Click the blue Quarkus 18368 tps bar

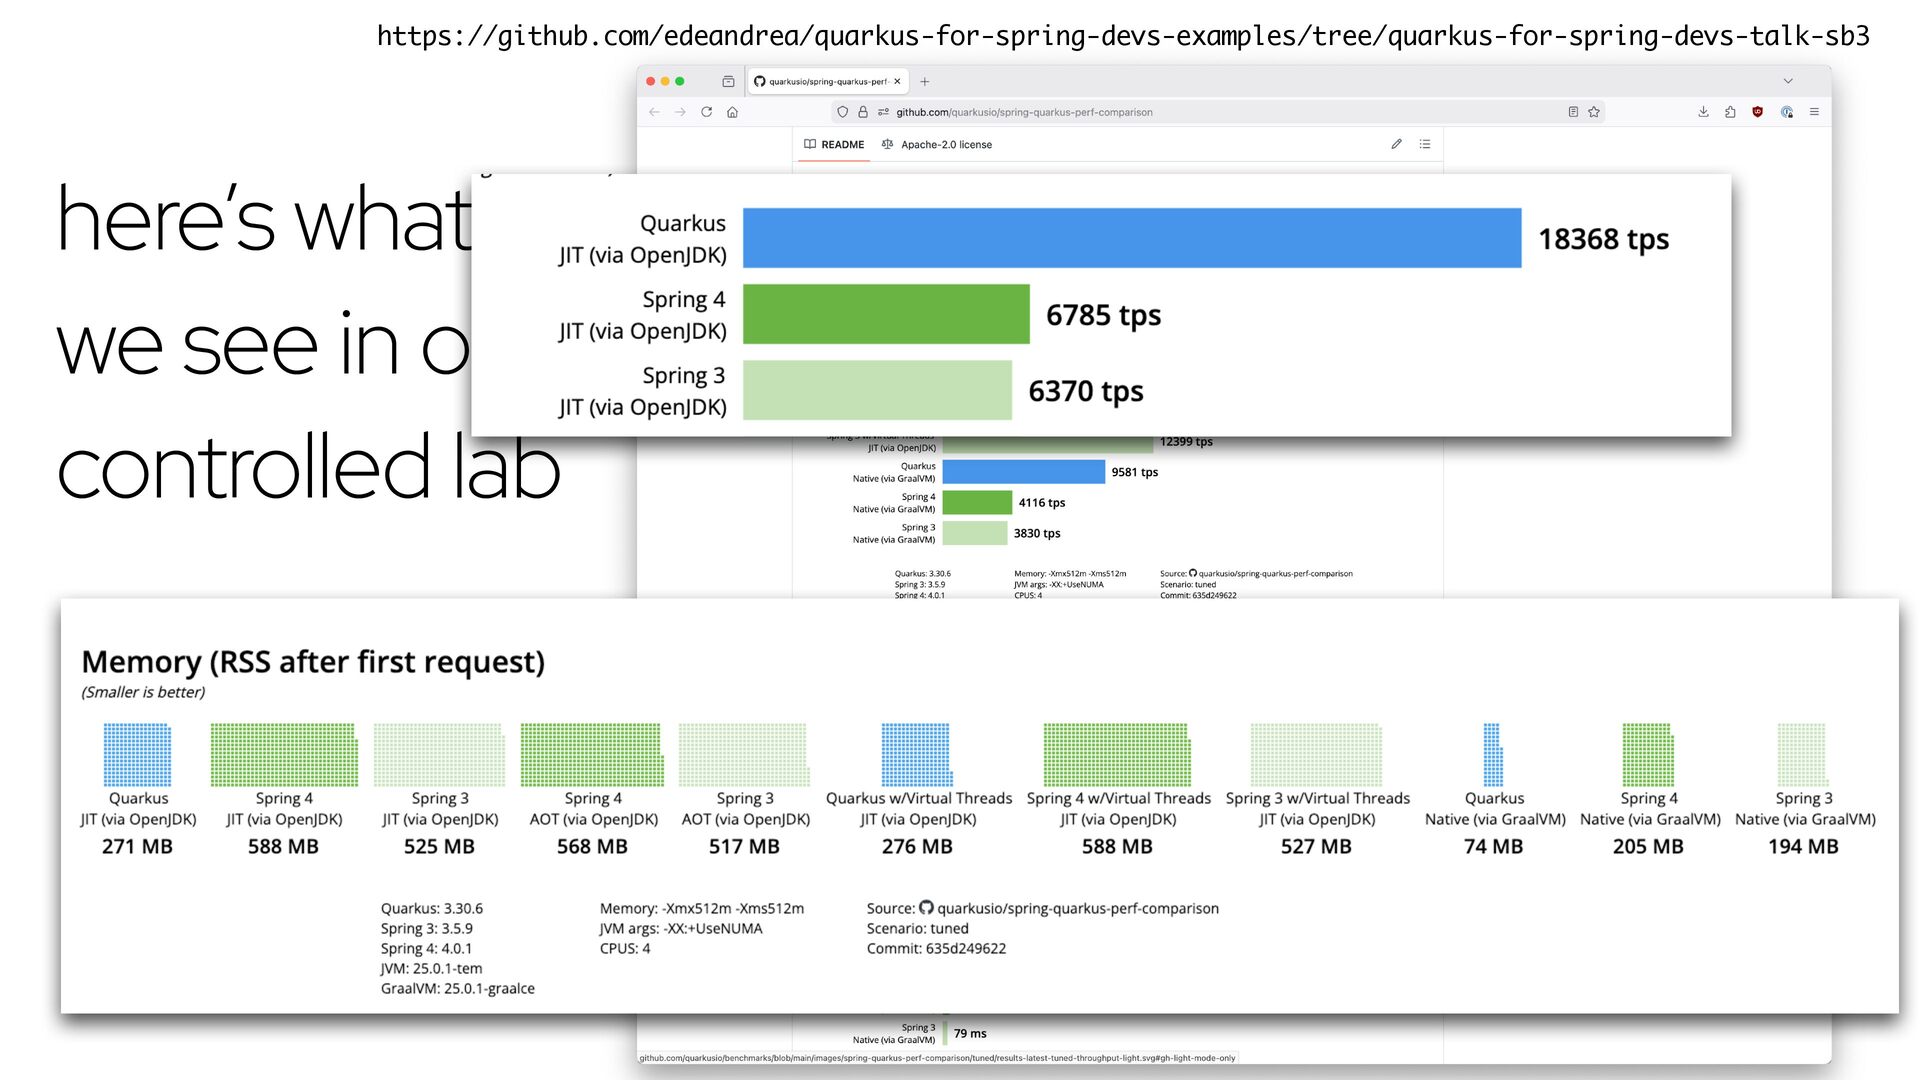[x=1131, y=238]
